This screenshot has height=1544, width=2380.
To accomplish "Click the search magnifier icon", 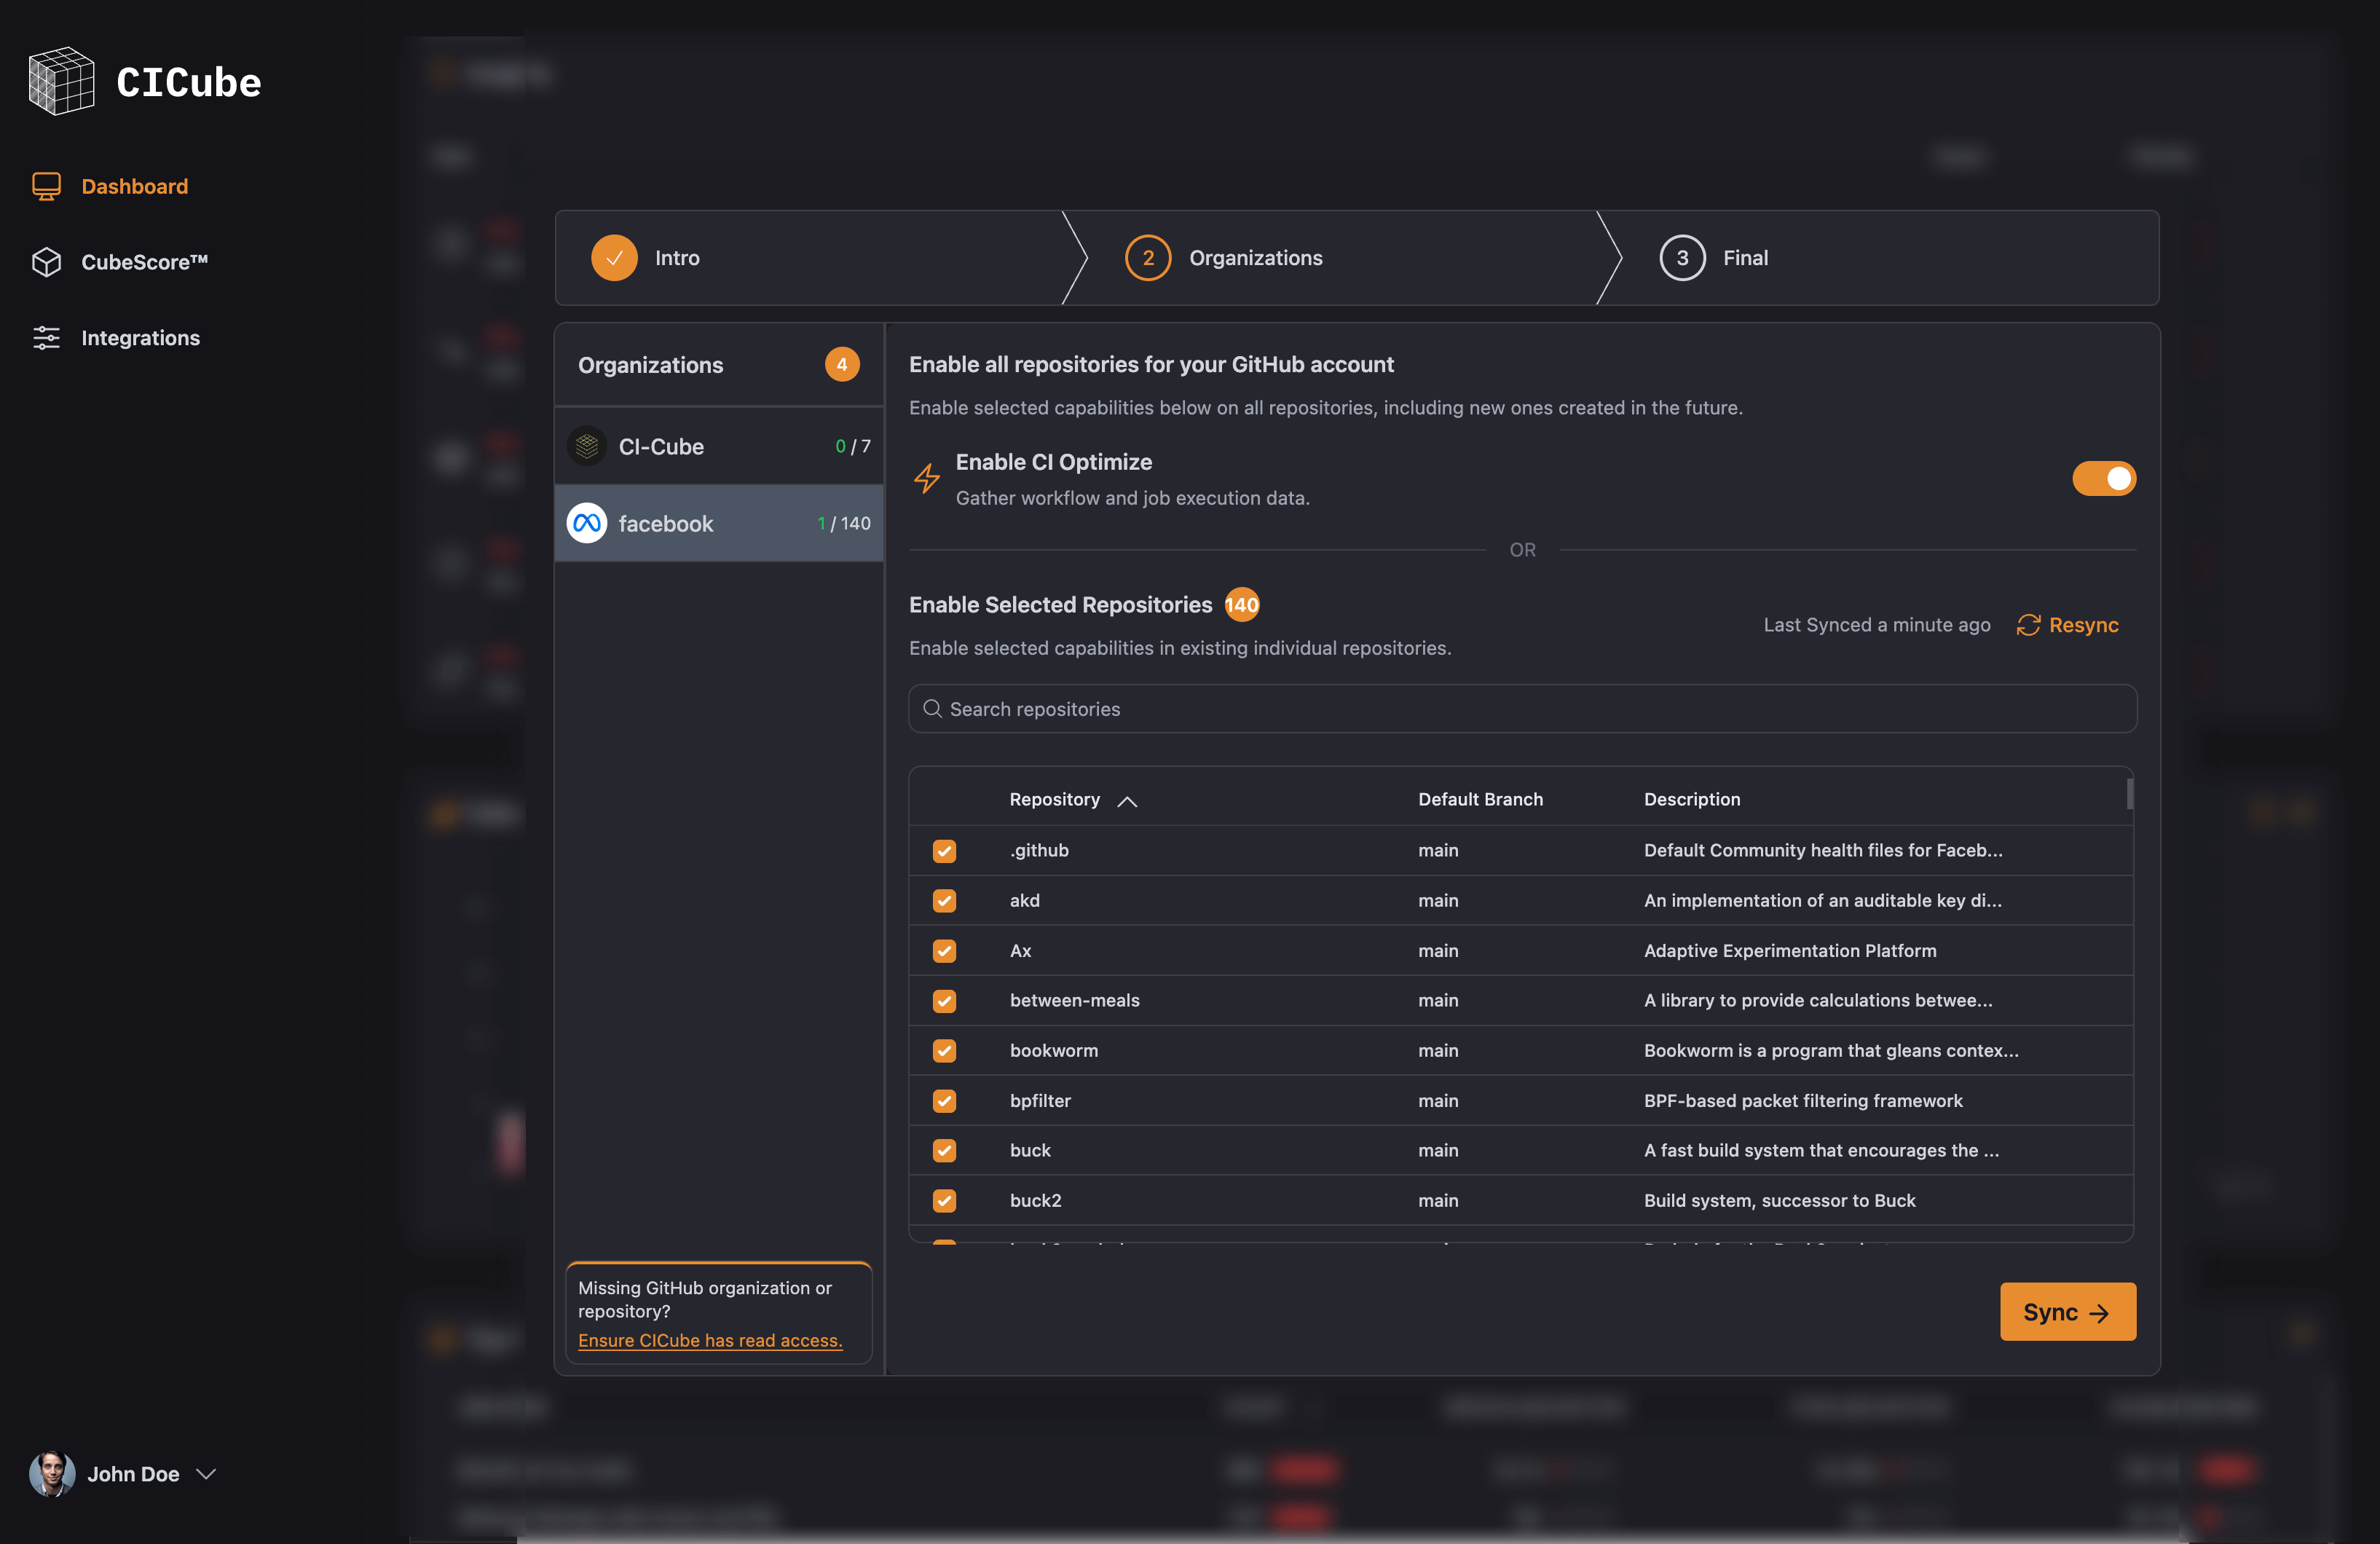I will pos(932,709).
